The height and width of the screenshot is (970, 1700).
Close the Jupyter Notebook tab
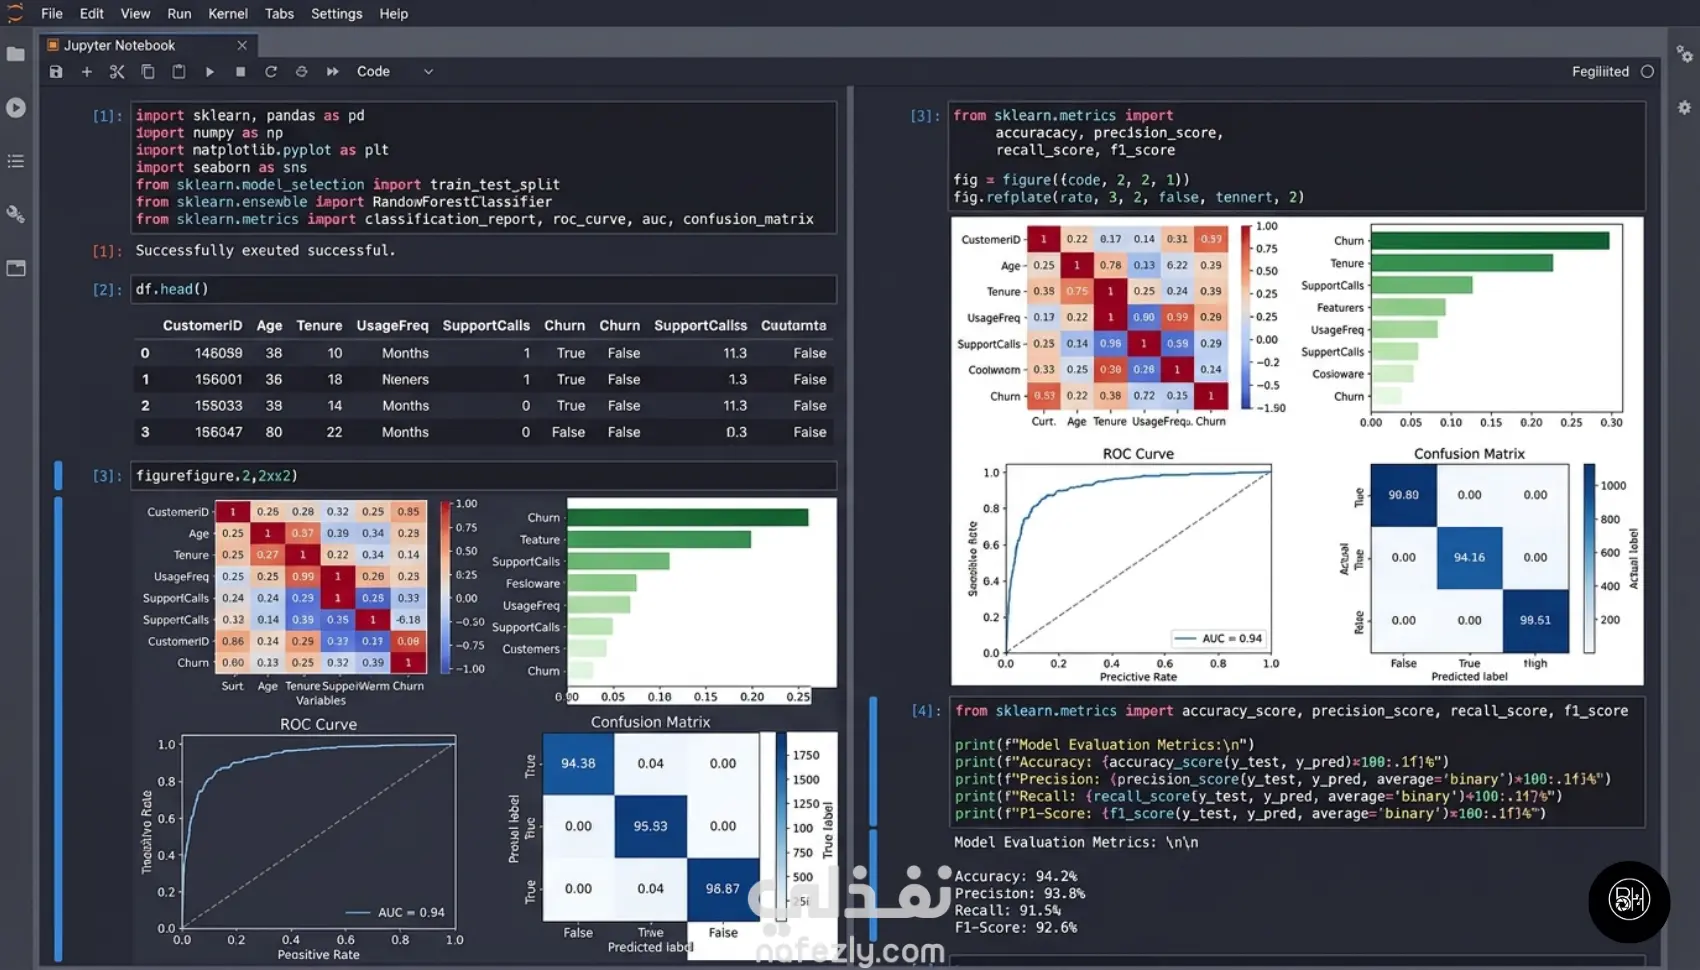pyautogui.click(x=242, y=46)
